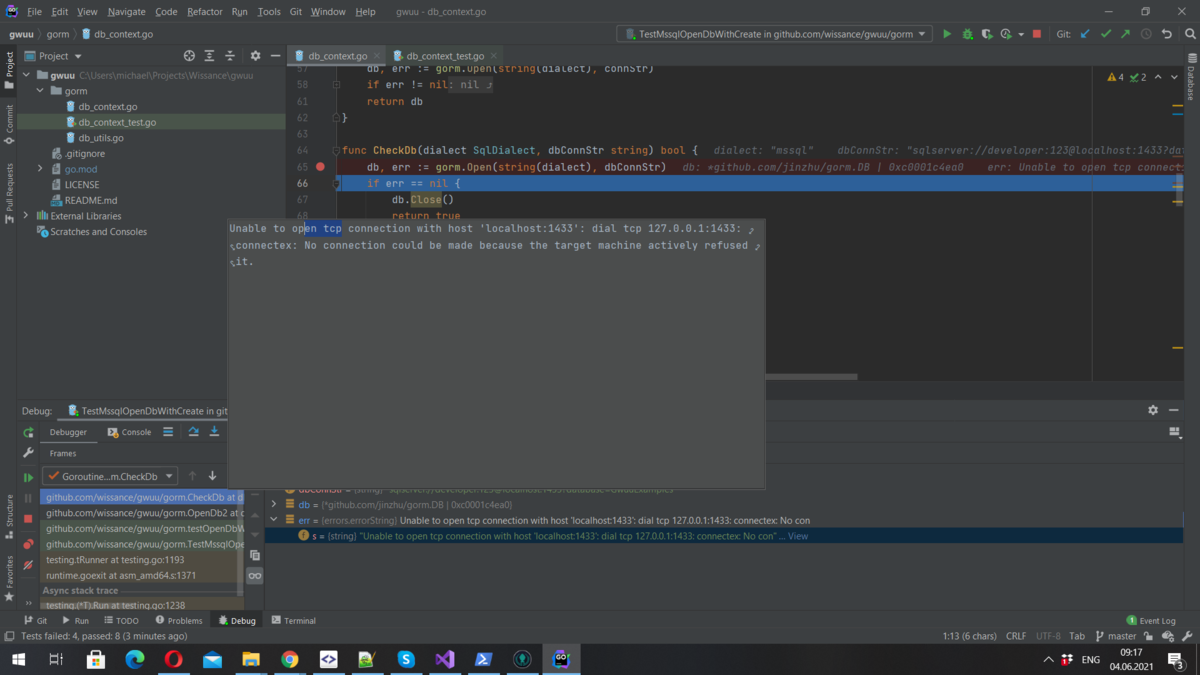Open the Goroutine...m.CheckDb frames dropdown

pyautogui.click(x=110, y=474)
